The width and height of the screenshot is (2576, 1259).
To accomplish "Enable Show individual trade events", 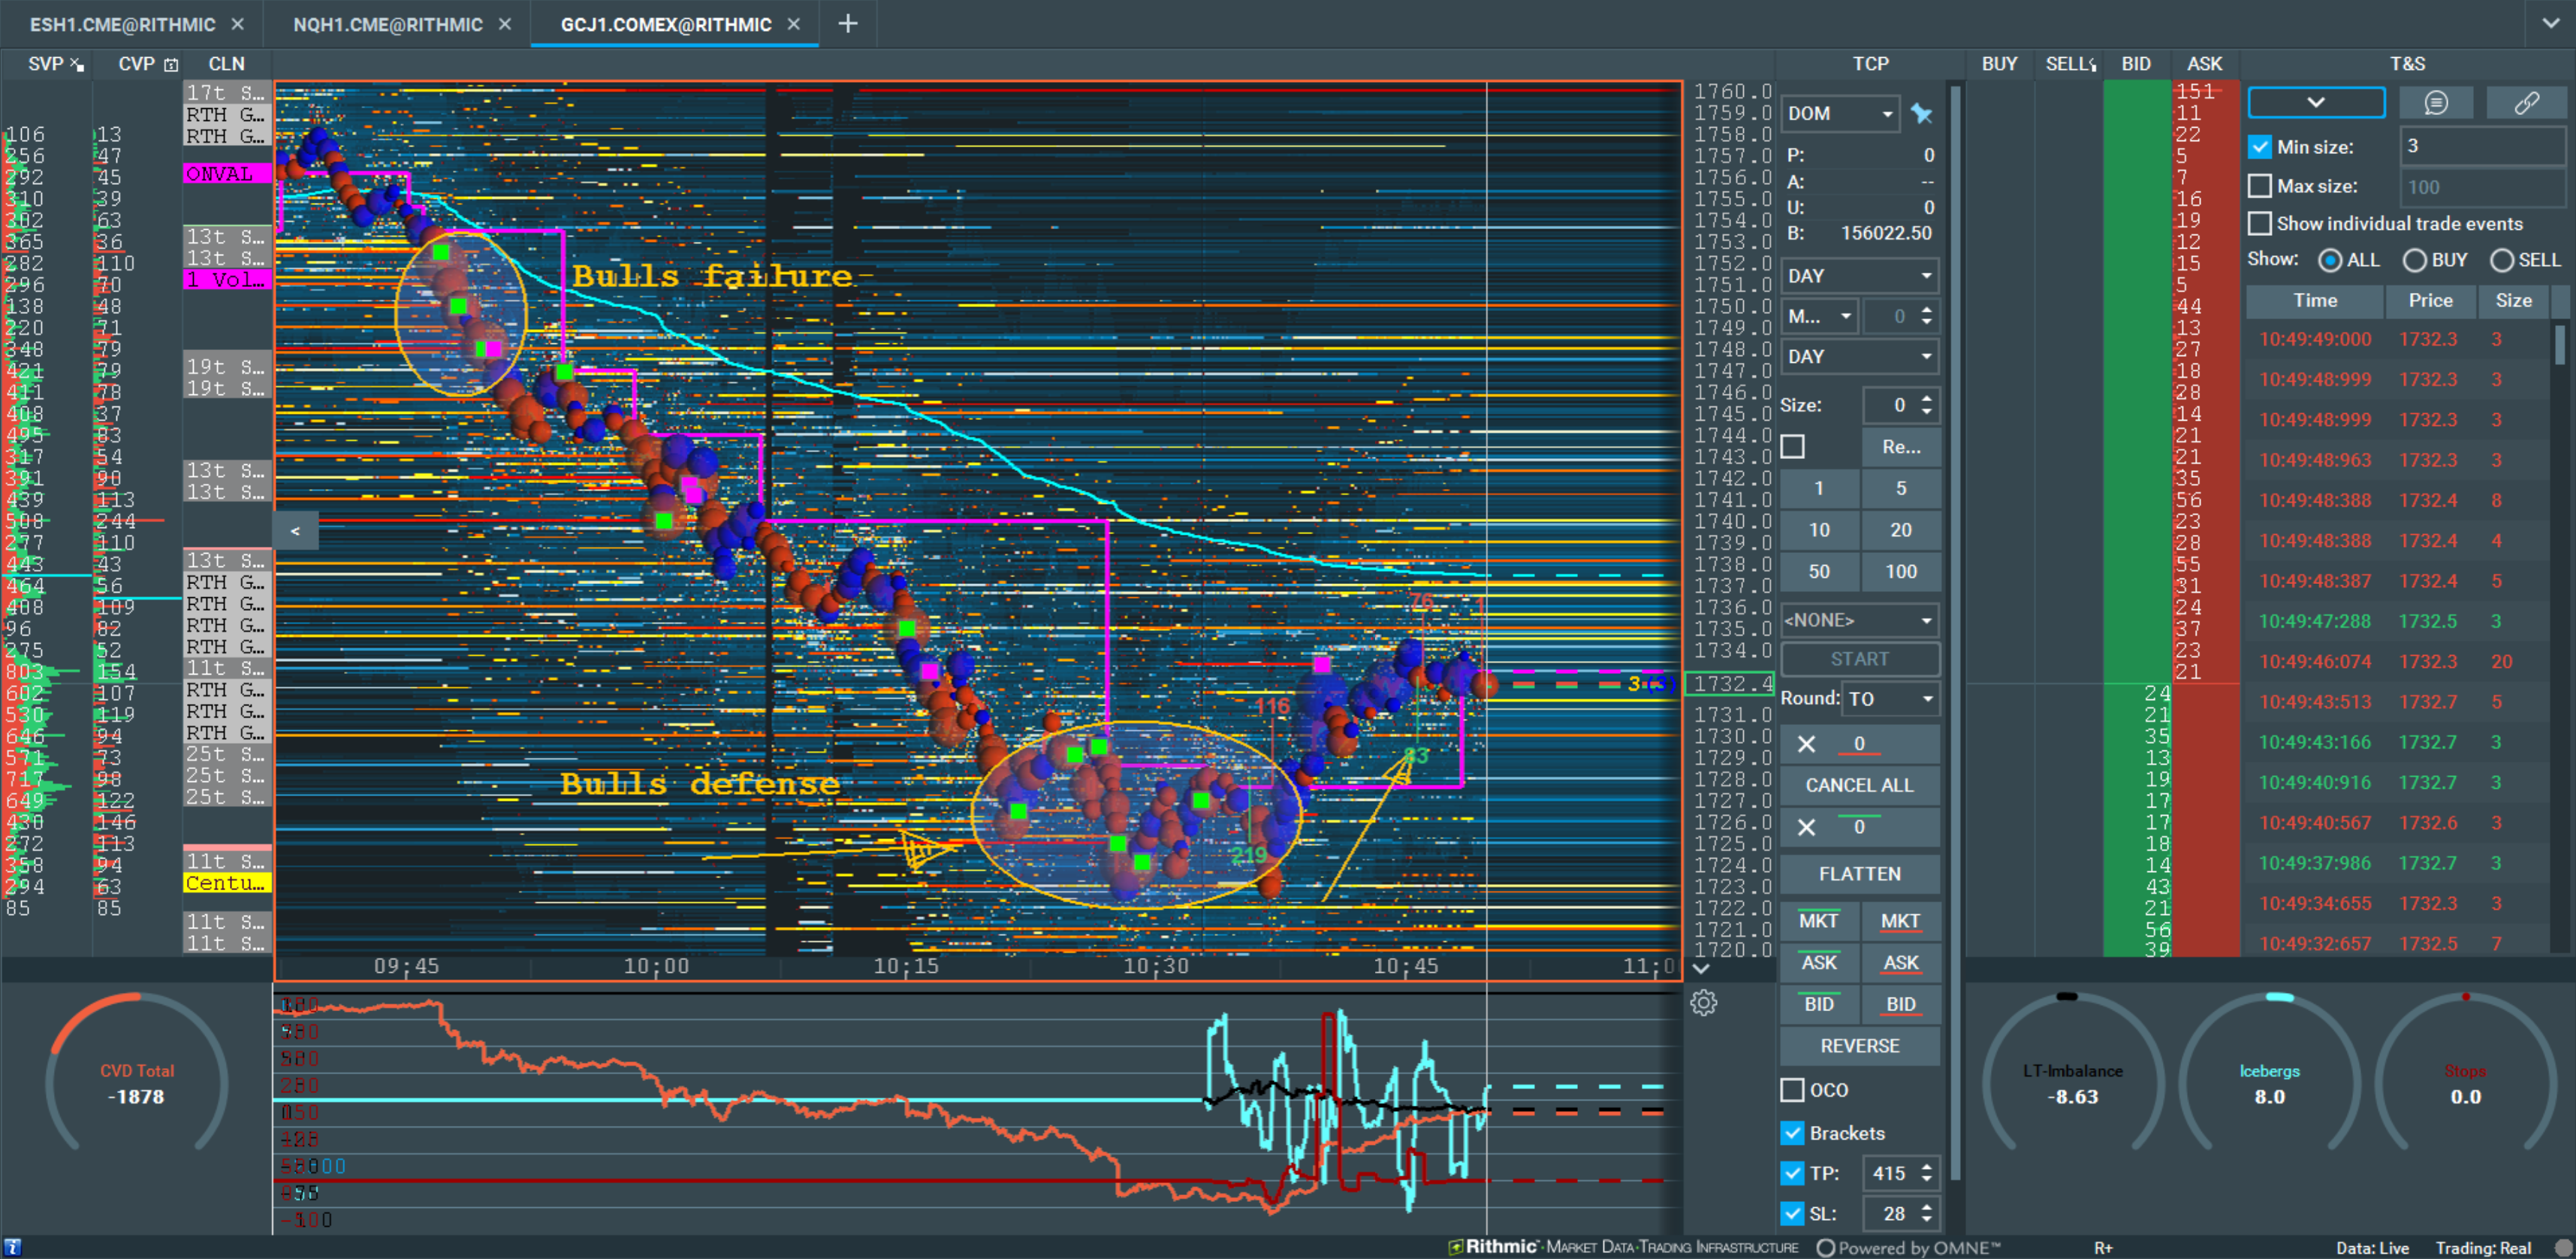I will (2259, 223).
